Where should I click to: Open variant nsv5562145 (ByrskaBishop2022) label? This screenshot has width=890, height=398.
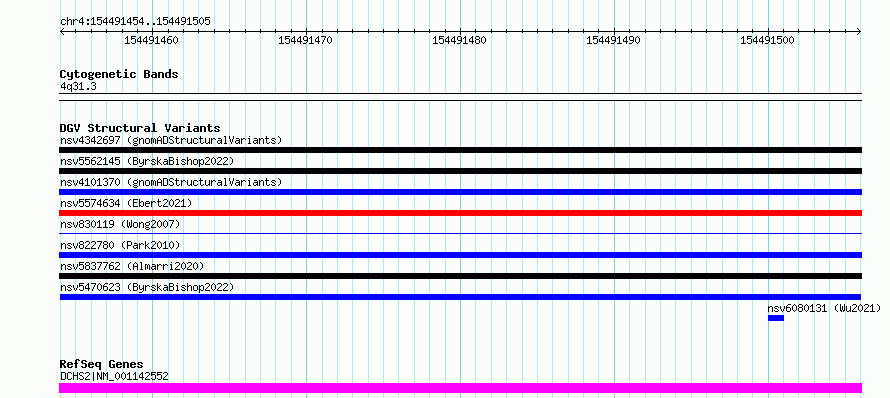coord(147,161)
